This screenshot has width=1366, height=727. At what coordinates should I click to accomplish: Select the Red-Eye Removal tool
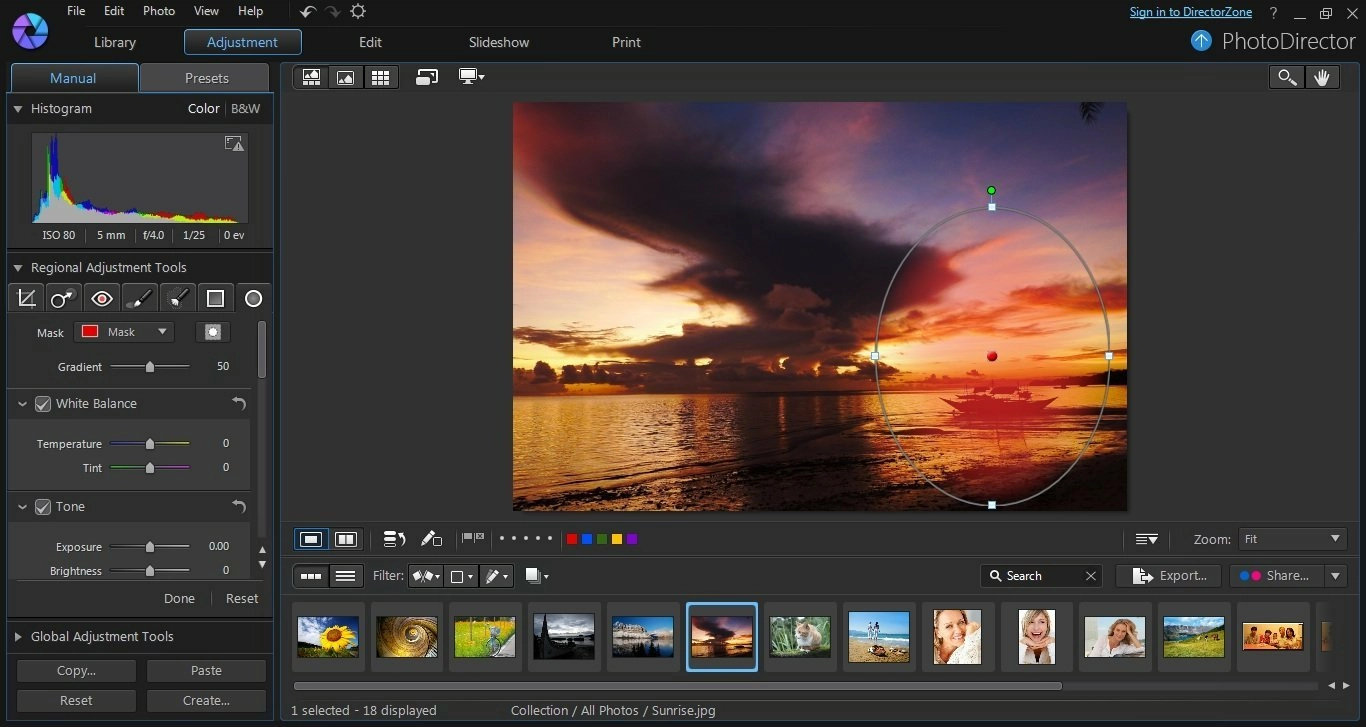point(101,298)
